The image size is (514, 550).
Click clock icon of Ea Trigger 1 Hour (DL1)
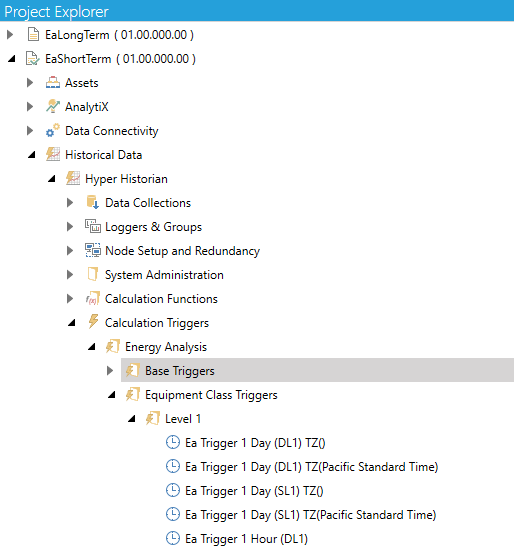pyautogui.click(x=173, y=538)
